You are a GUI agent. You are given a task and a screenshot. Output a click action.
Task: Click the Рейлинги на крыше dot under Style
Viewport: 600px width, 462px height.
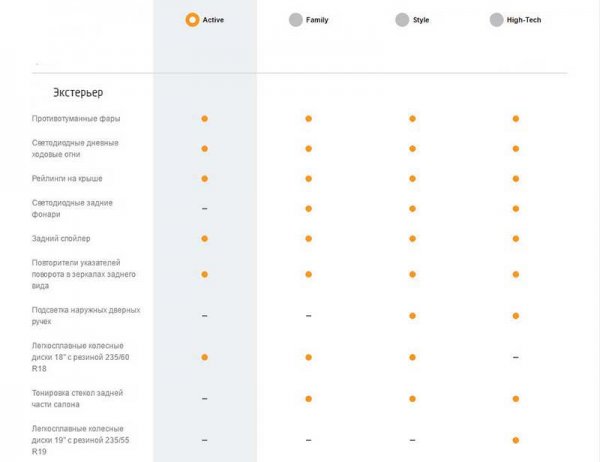coord(412,179)
